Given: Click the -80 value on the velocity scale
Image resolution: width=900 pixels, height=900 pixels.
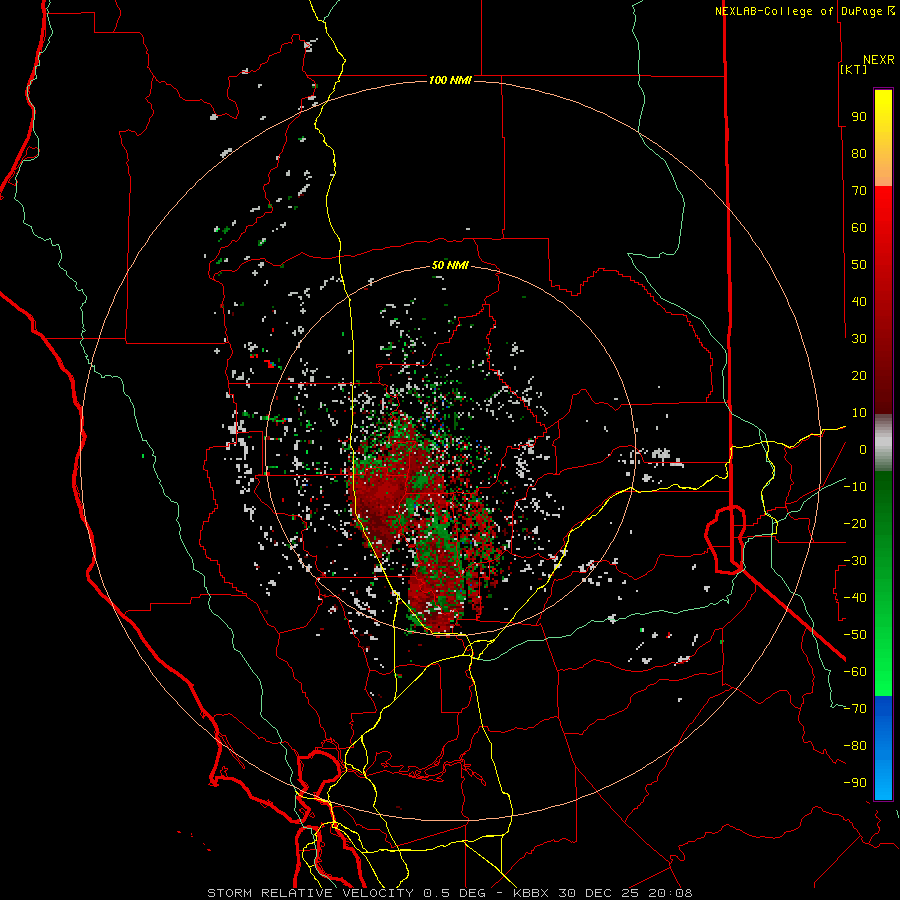Looking at the screenshot, I should coord(855,746).
